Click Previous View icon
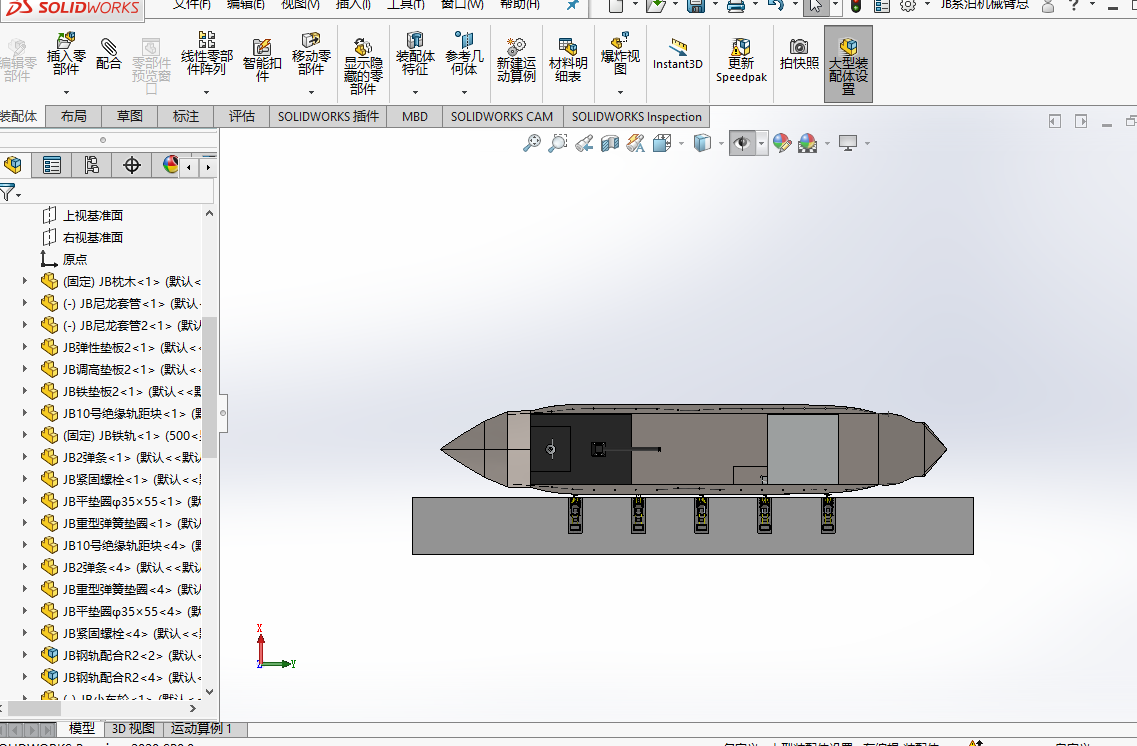Viewport: 1137px width, 746px height. (x=584, y=143)
